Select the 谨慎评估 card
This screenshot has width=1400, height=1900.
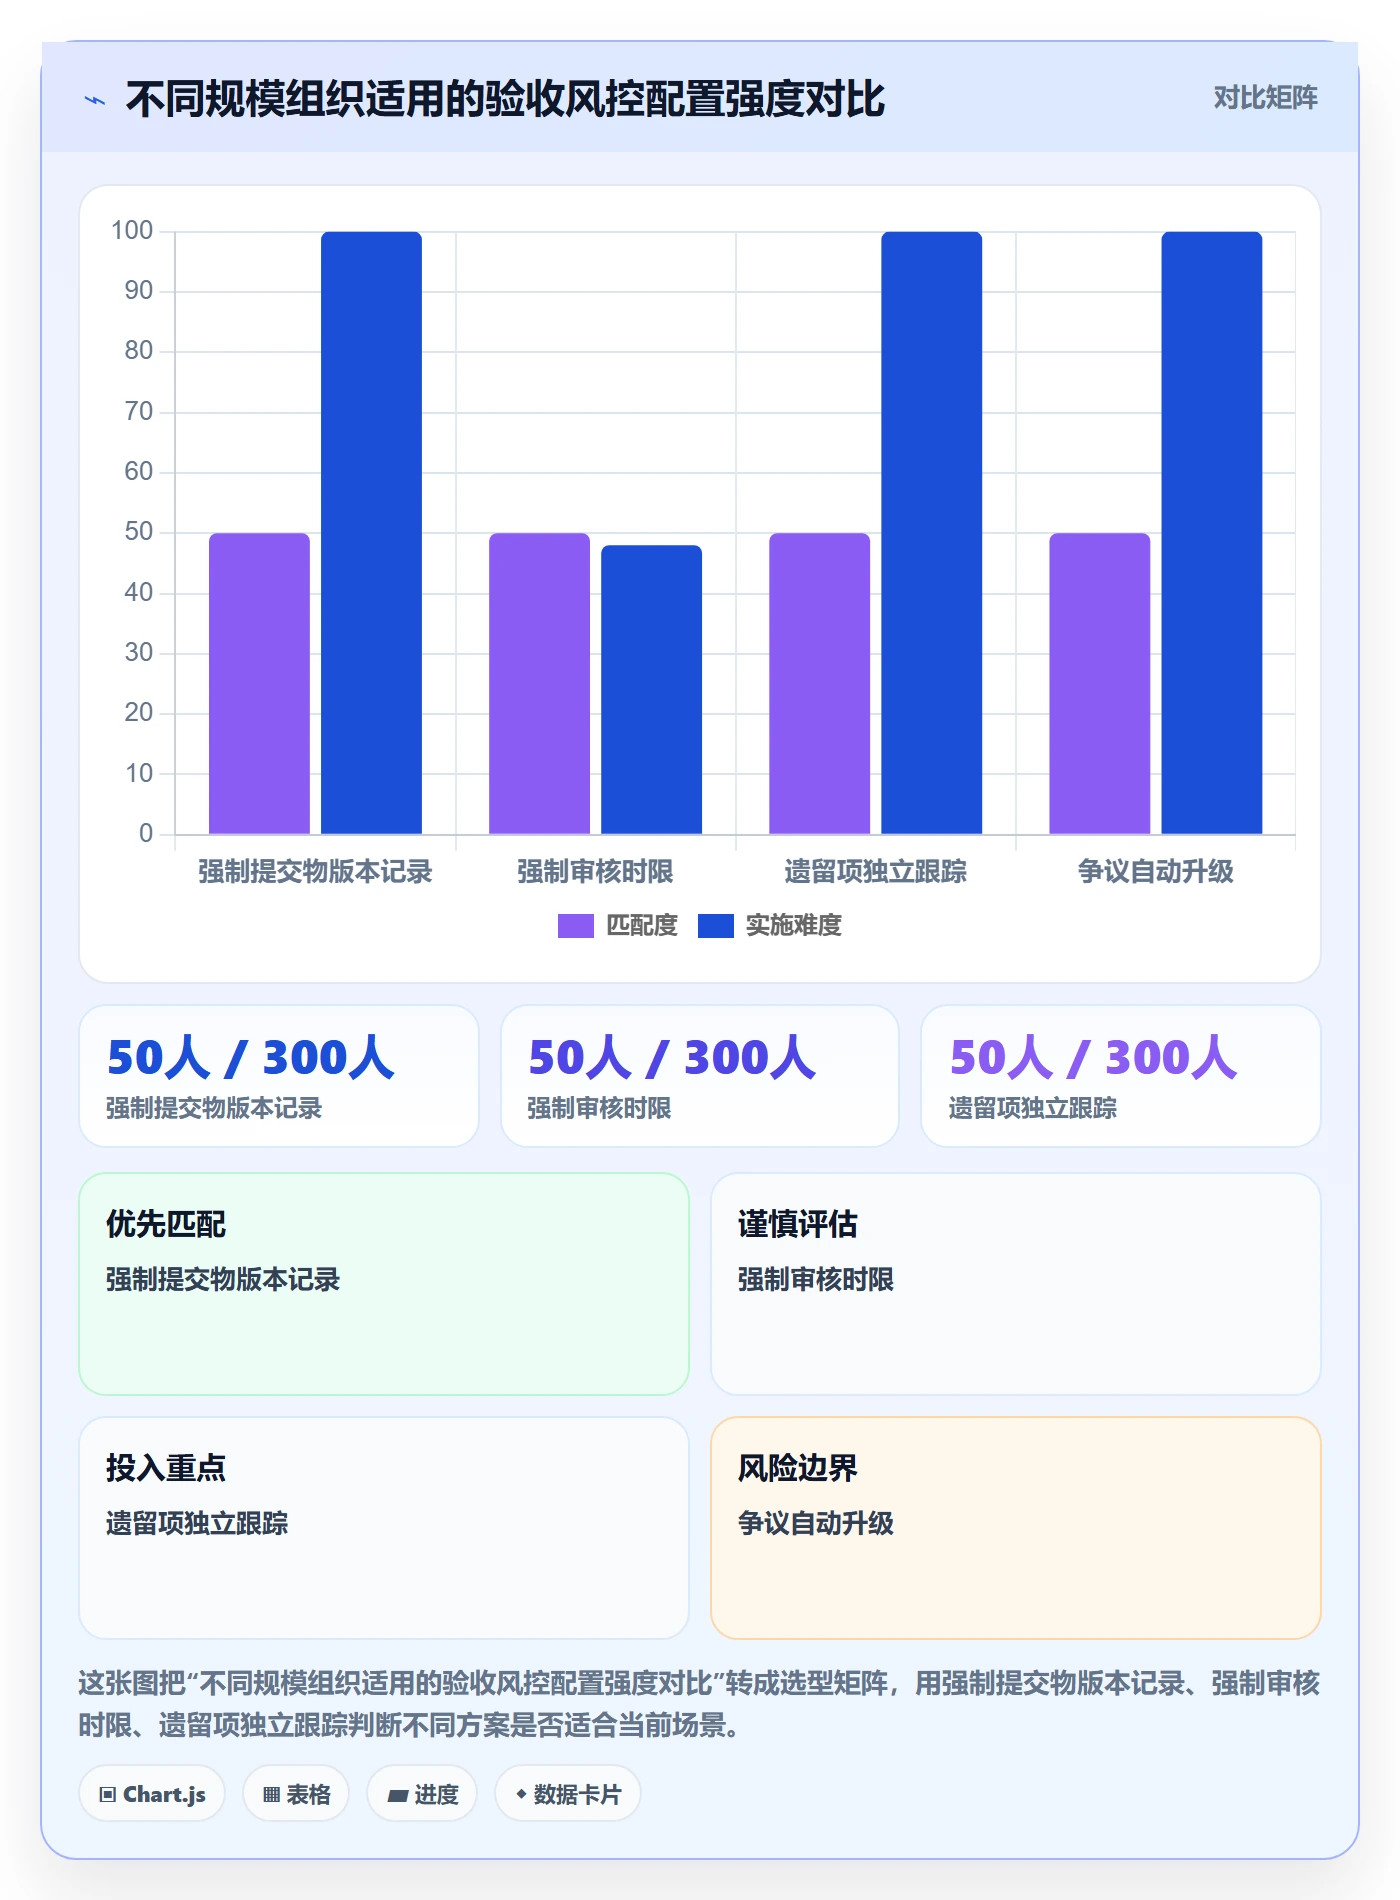click(x=1016, y=1284)
